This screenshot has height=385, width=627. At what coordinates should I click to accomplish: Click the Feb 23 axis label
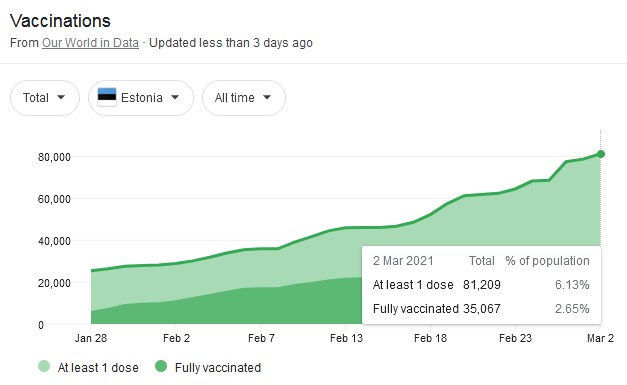click(x=515, y=338)
